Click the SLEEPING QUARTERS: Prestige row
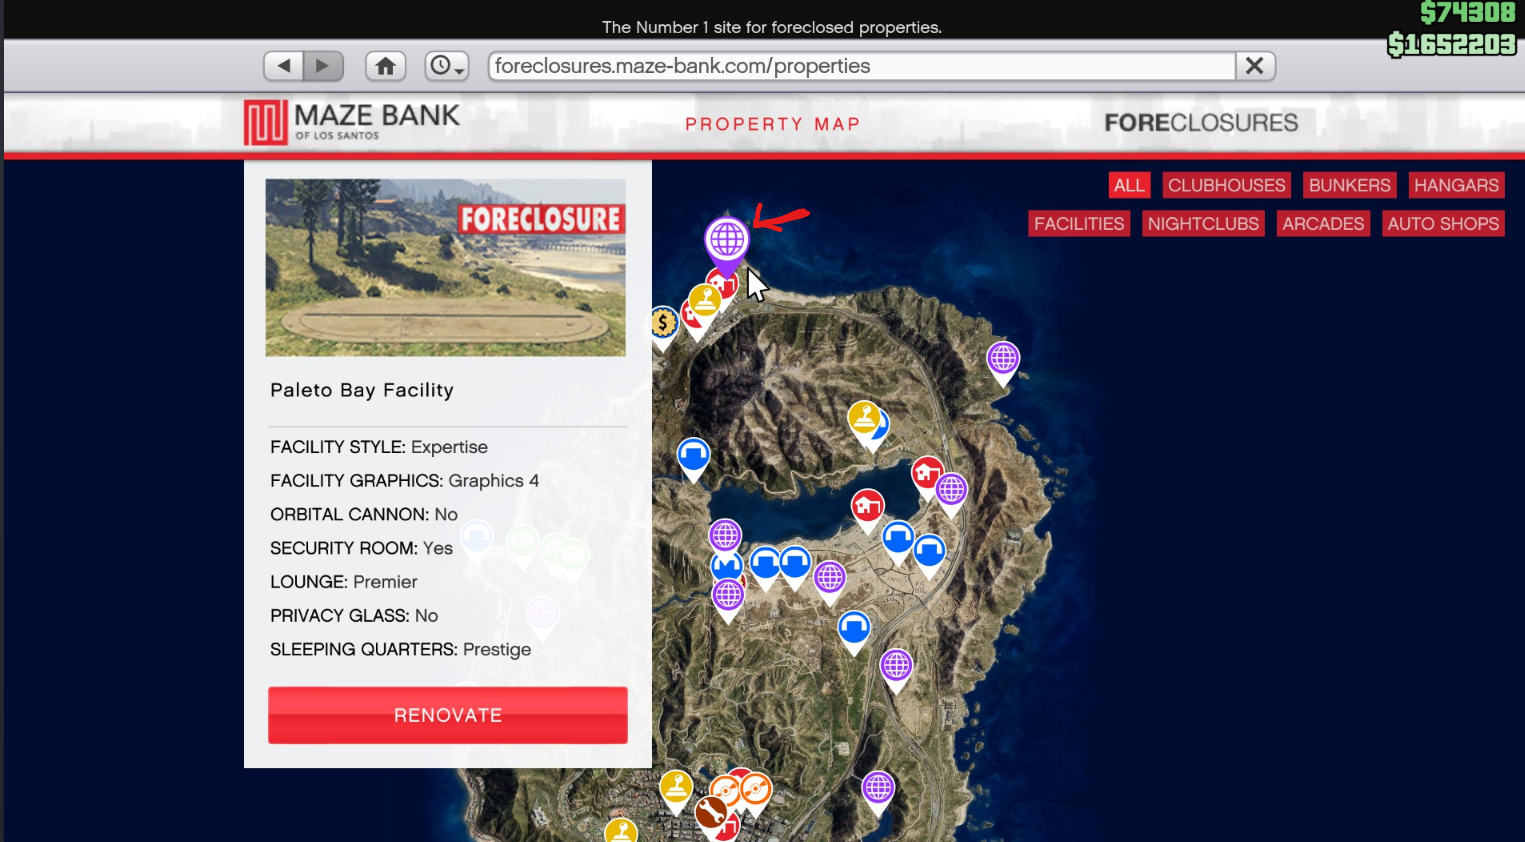 pos(400,650)
